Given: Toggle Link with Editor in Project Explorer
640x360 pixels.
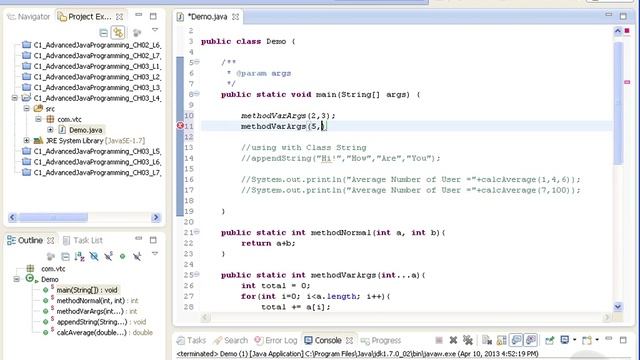Looking at the screenshot, I should point(118,33).
